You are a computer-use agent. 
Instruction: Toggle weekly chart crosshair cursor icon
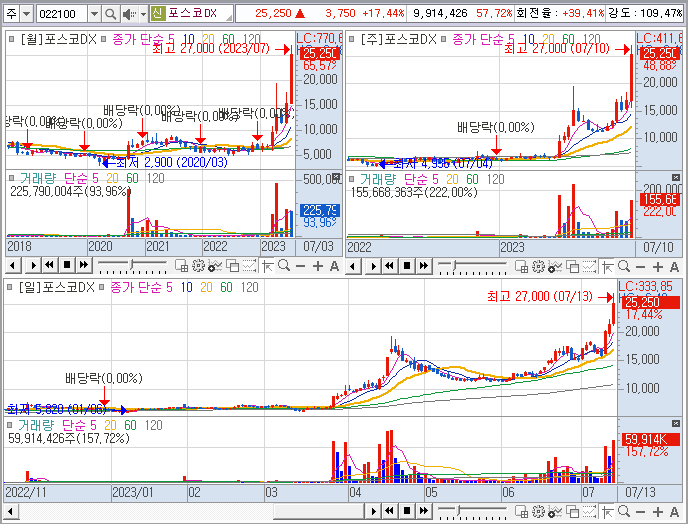tap(608, 266)
